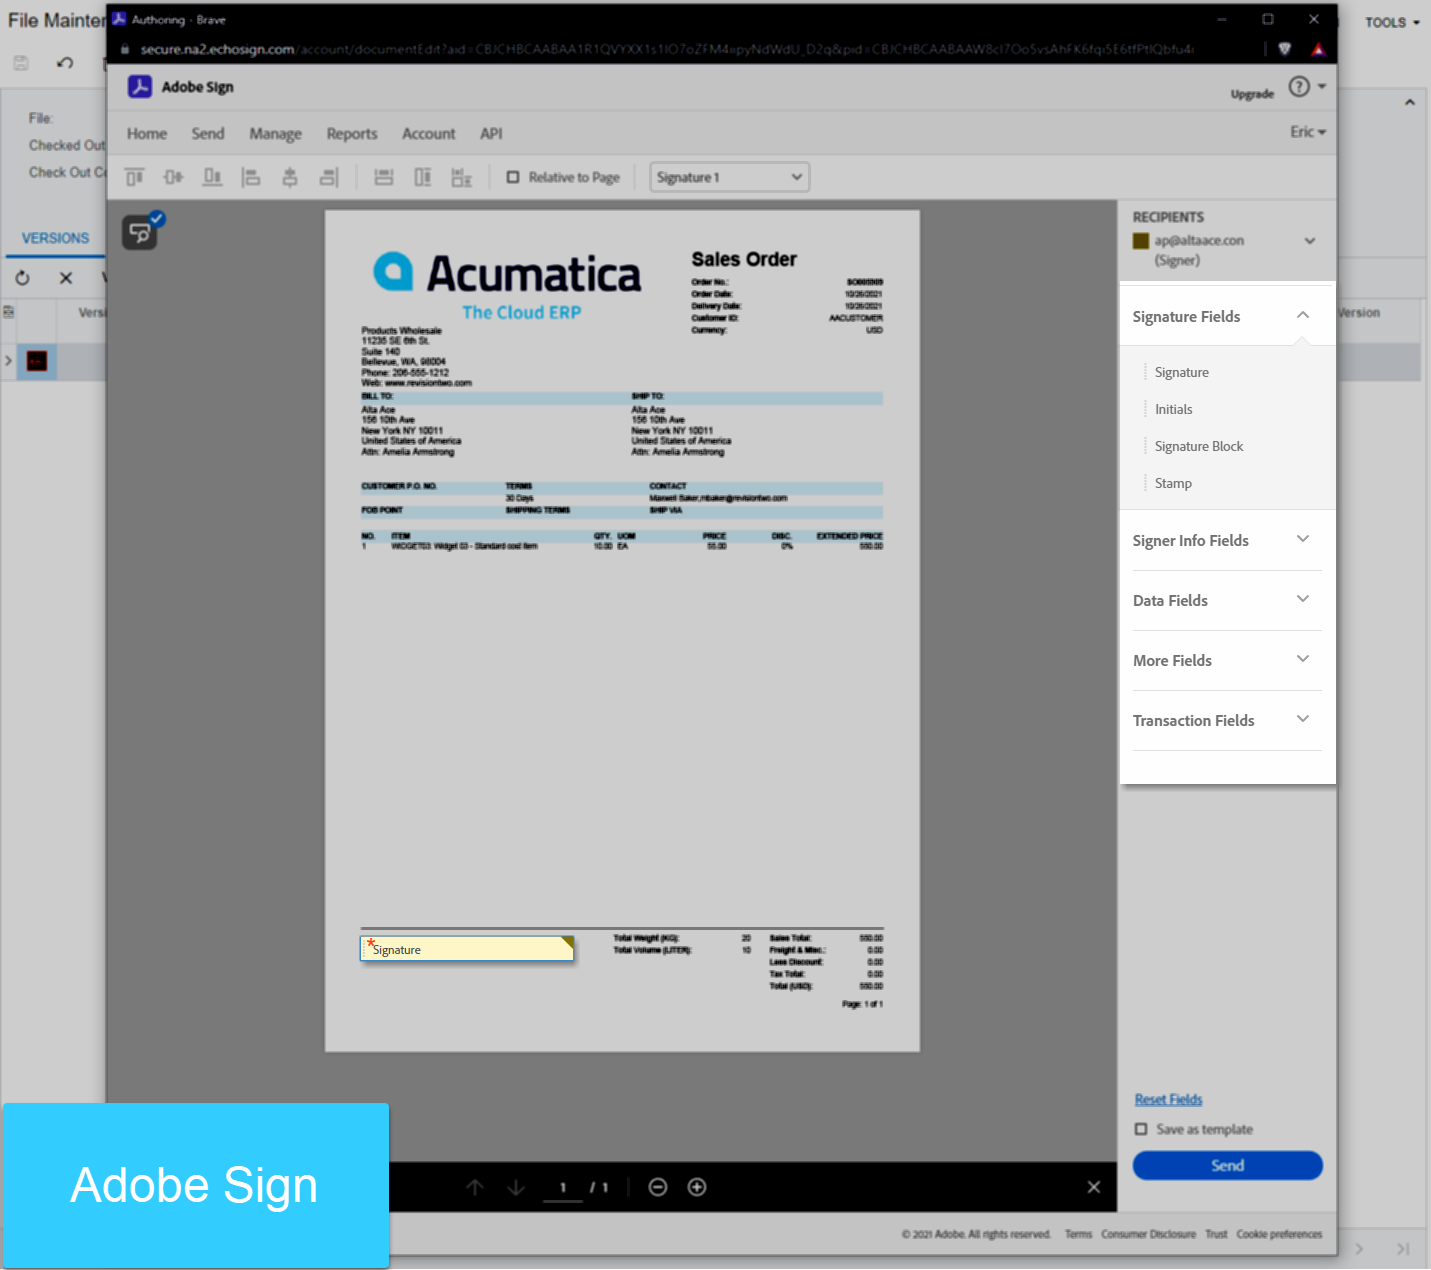
Task: Collapse the Signature Fields section
Action: pos(1303,315)
